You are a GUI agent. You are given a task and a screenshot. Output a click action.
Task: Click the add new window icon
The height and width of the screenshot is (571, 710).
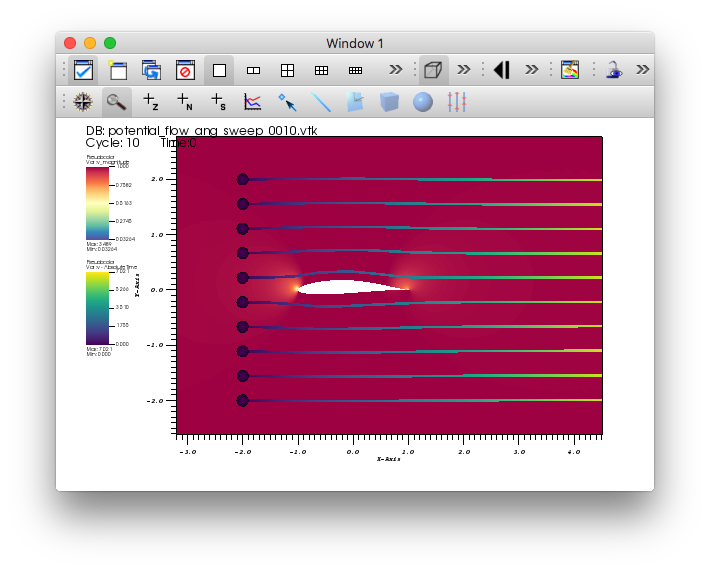pyautogui.click(x=118, y=70)
